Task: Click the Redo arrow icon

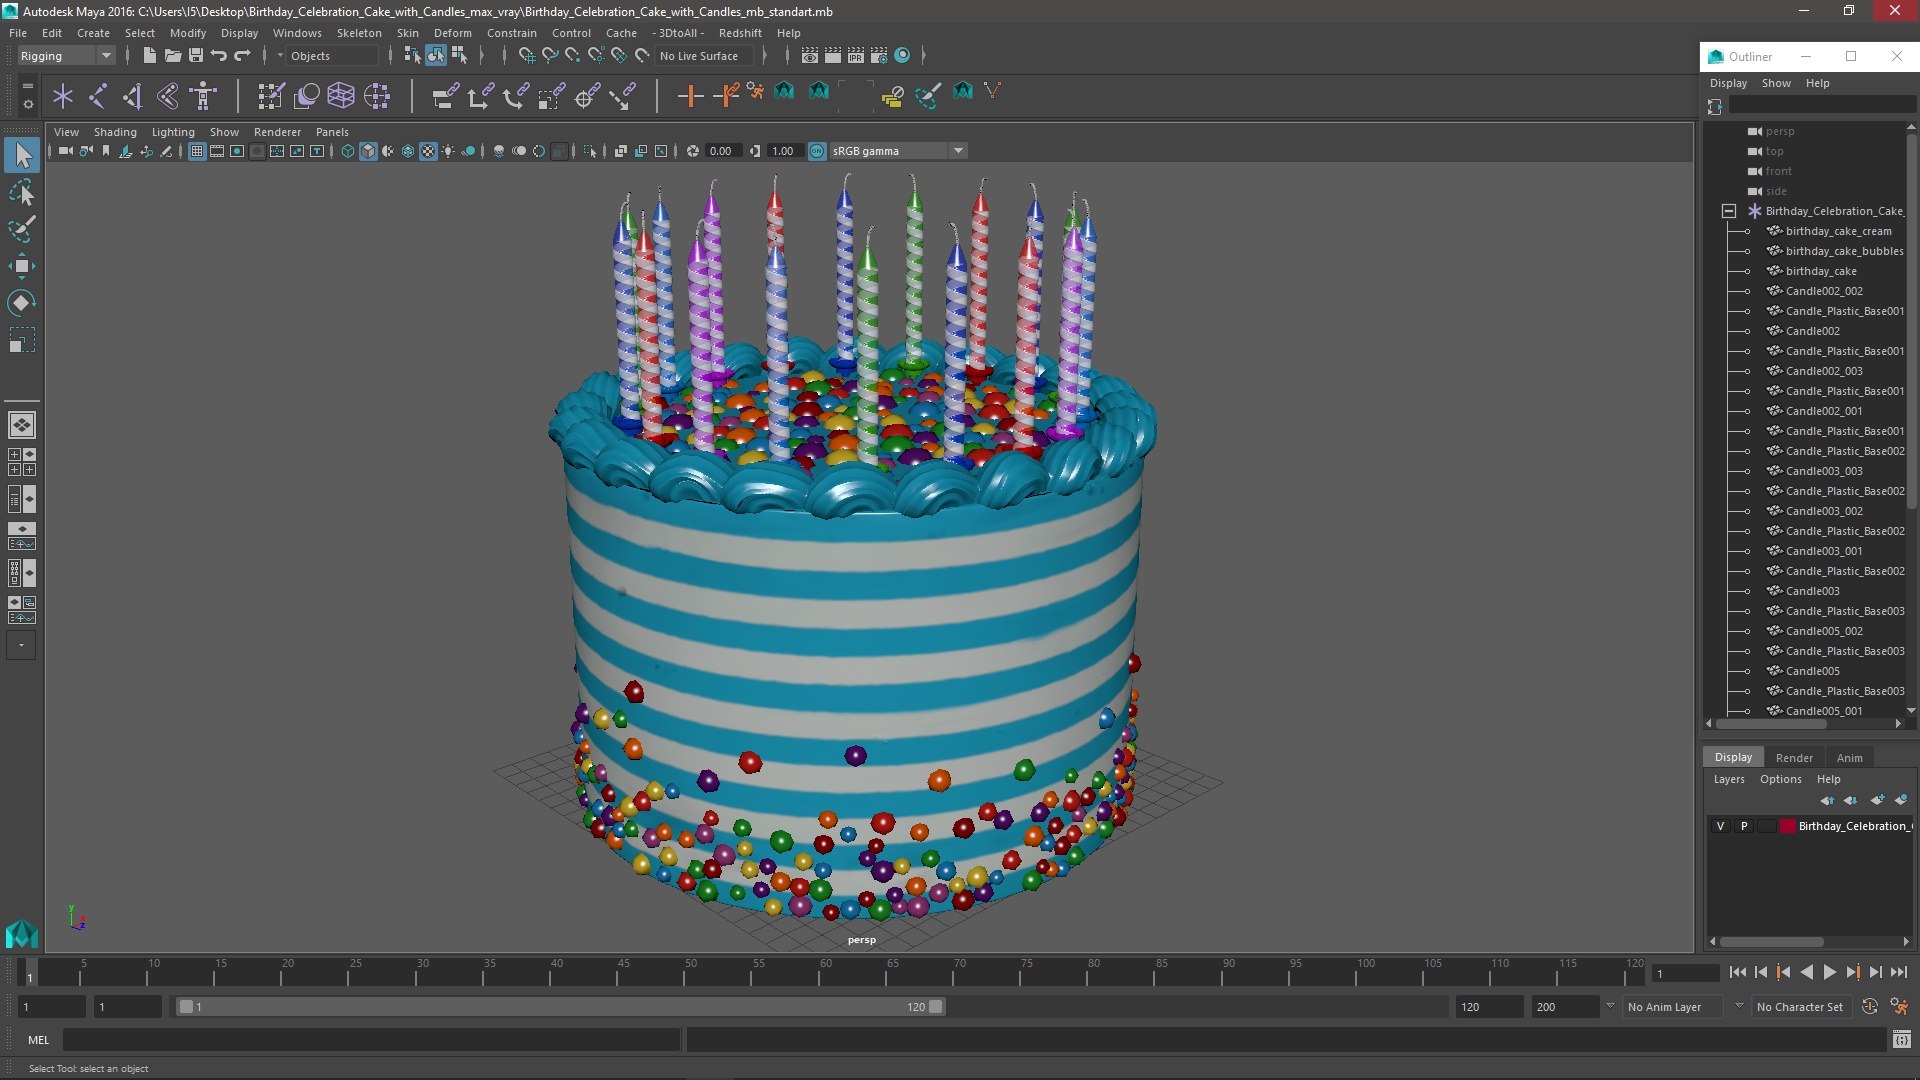Action: point(242,56)
